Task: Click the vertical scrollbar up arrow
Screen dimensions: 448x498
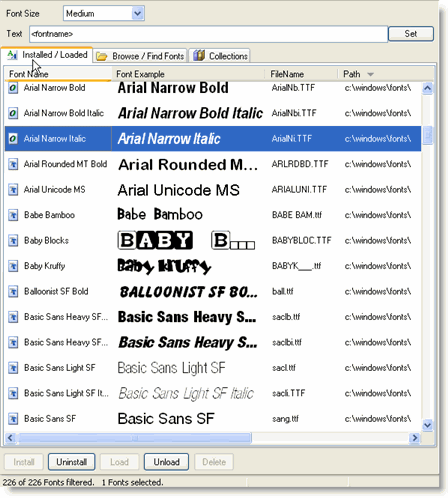Action: (x=427, y=88)
